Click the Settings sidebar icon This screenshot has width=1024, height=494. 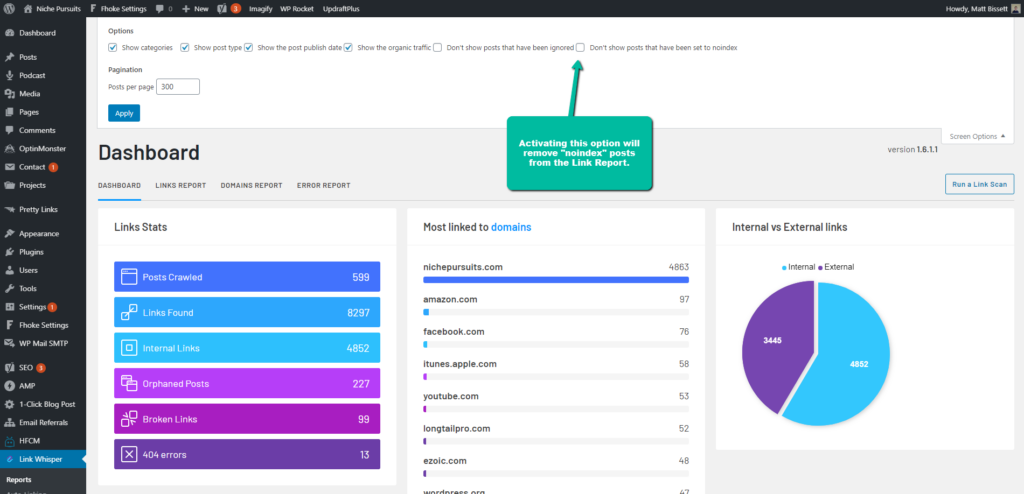pyautogui.click(x=9, y=306)
